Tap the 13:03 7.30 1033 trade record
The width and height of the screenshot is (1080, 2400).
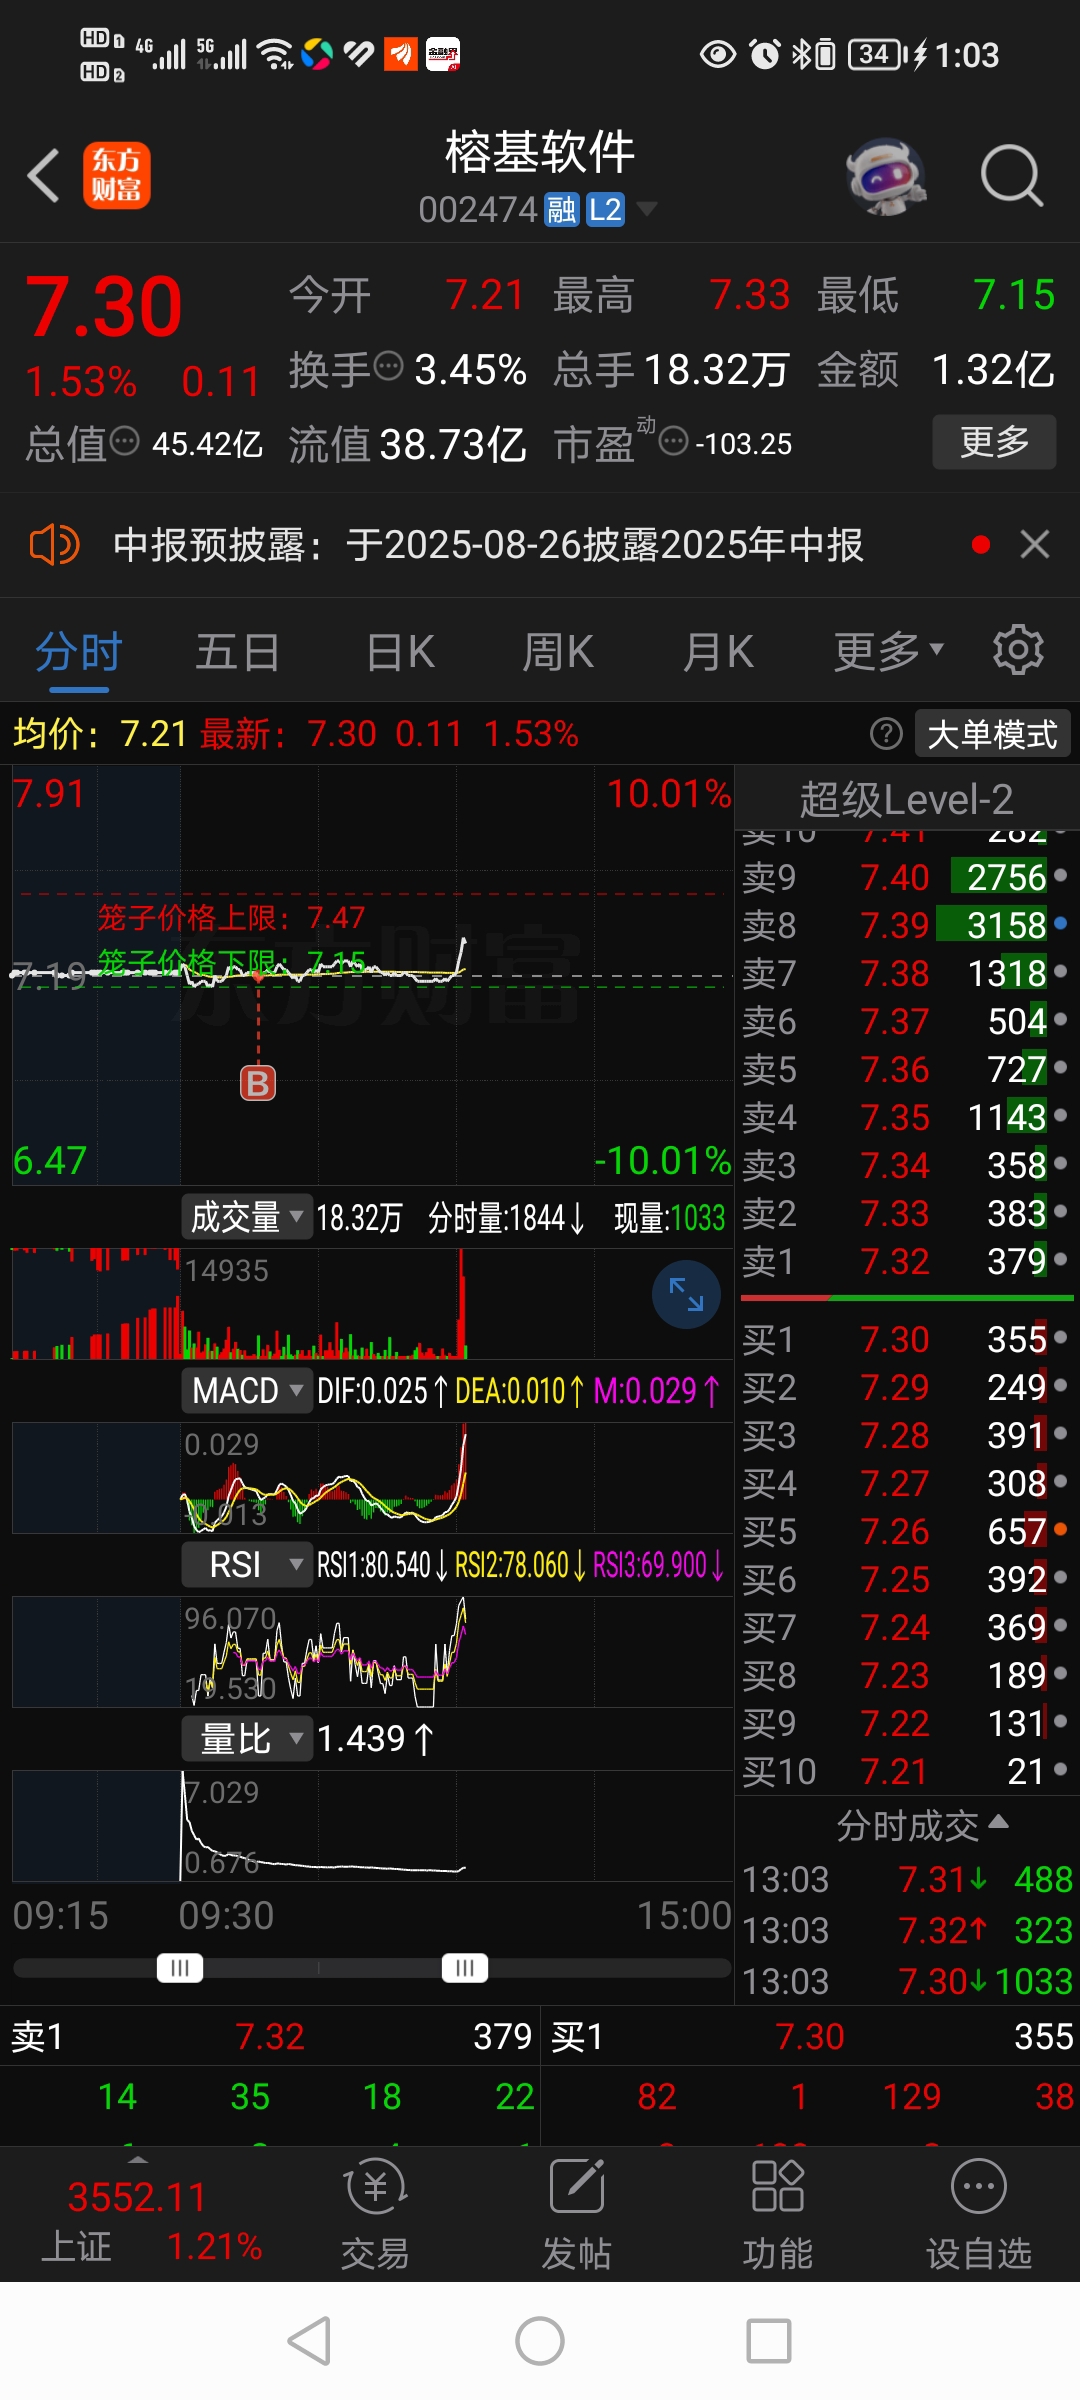[x=908, y=1981]
